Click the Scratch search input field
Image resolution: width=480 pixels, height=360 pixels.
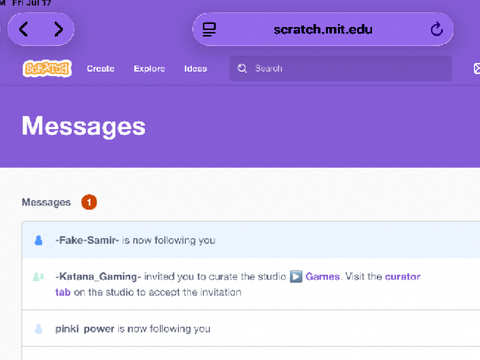tap(340, 68)
